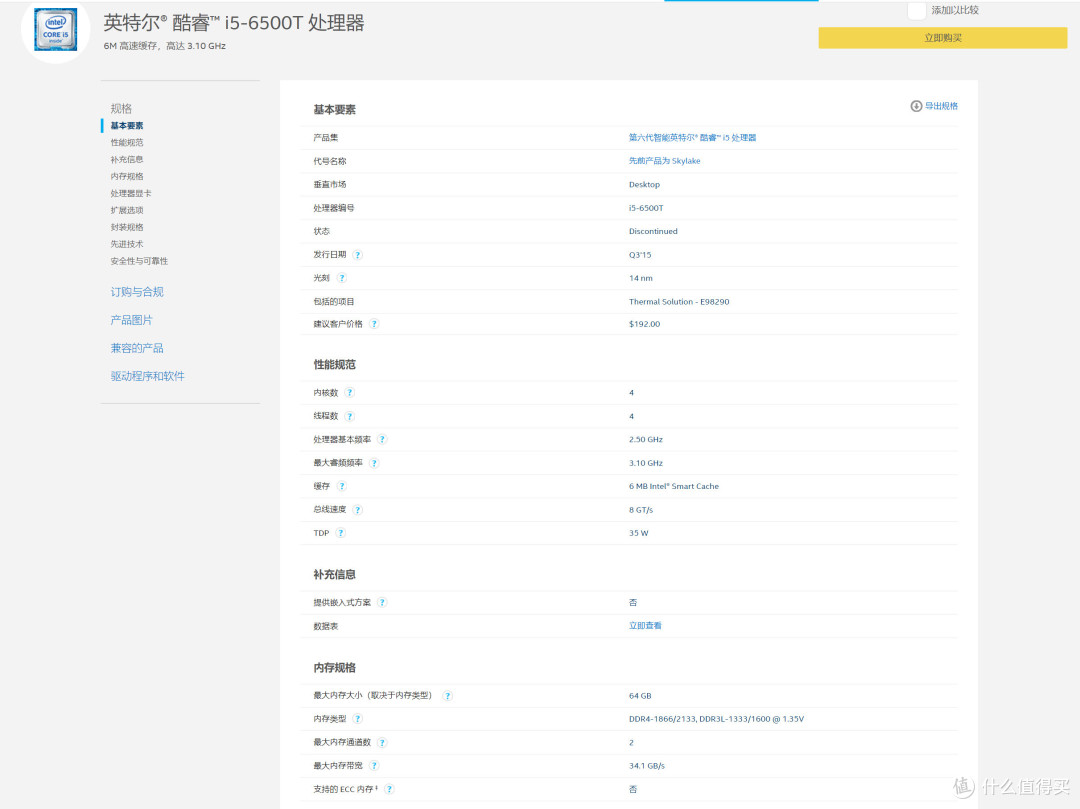Open help icon next to 内存类型
1080x809 pixels.
(x=357, y=719)
